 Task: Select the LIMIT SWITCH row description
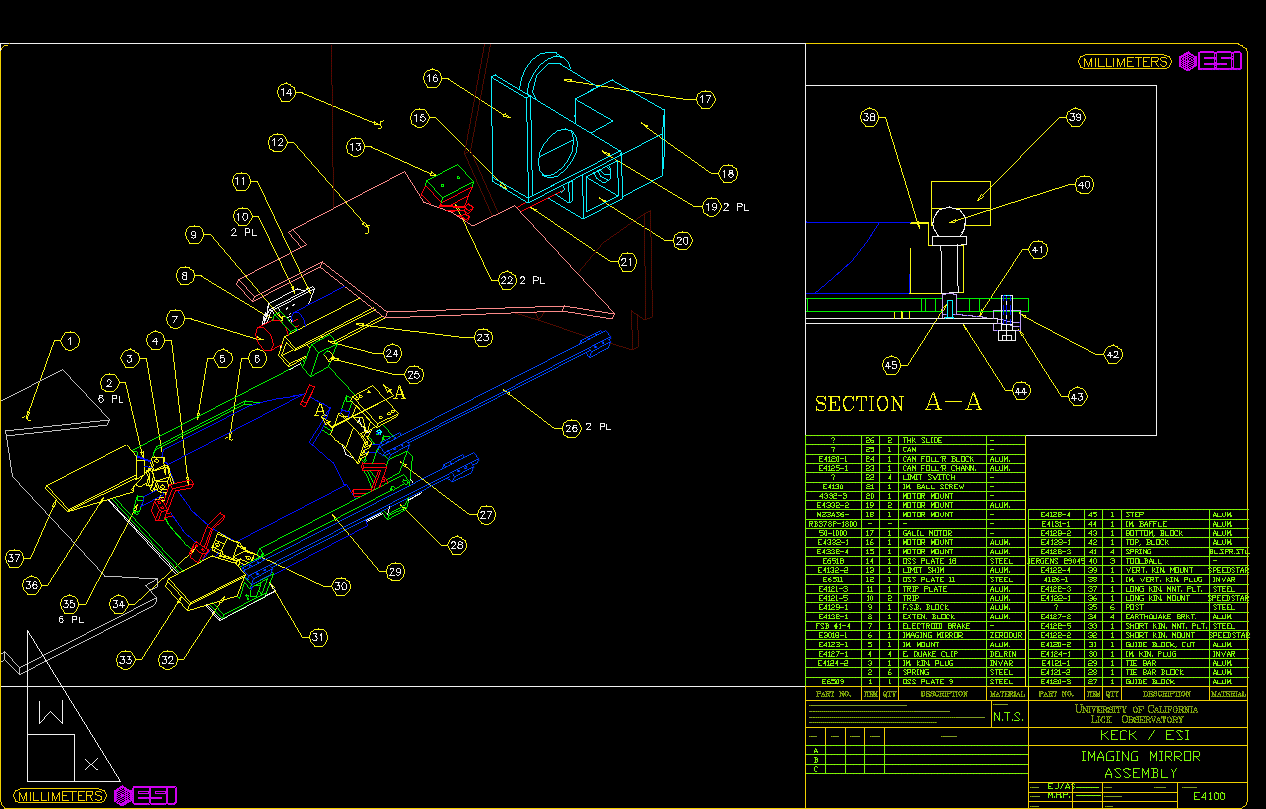pyautogui.click(x=928, y=477)
